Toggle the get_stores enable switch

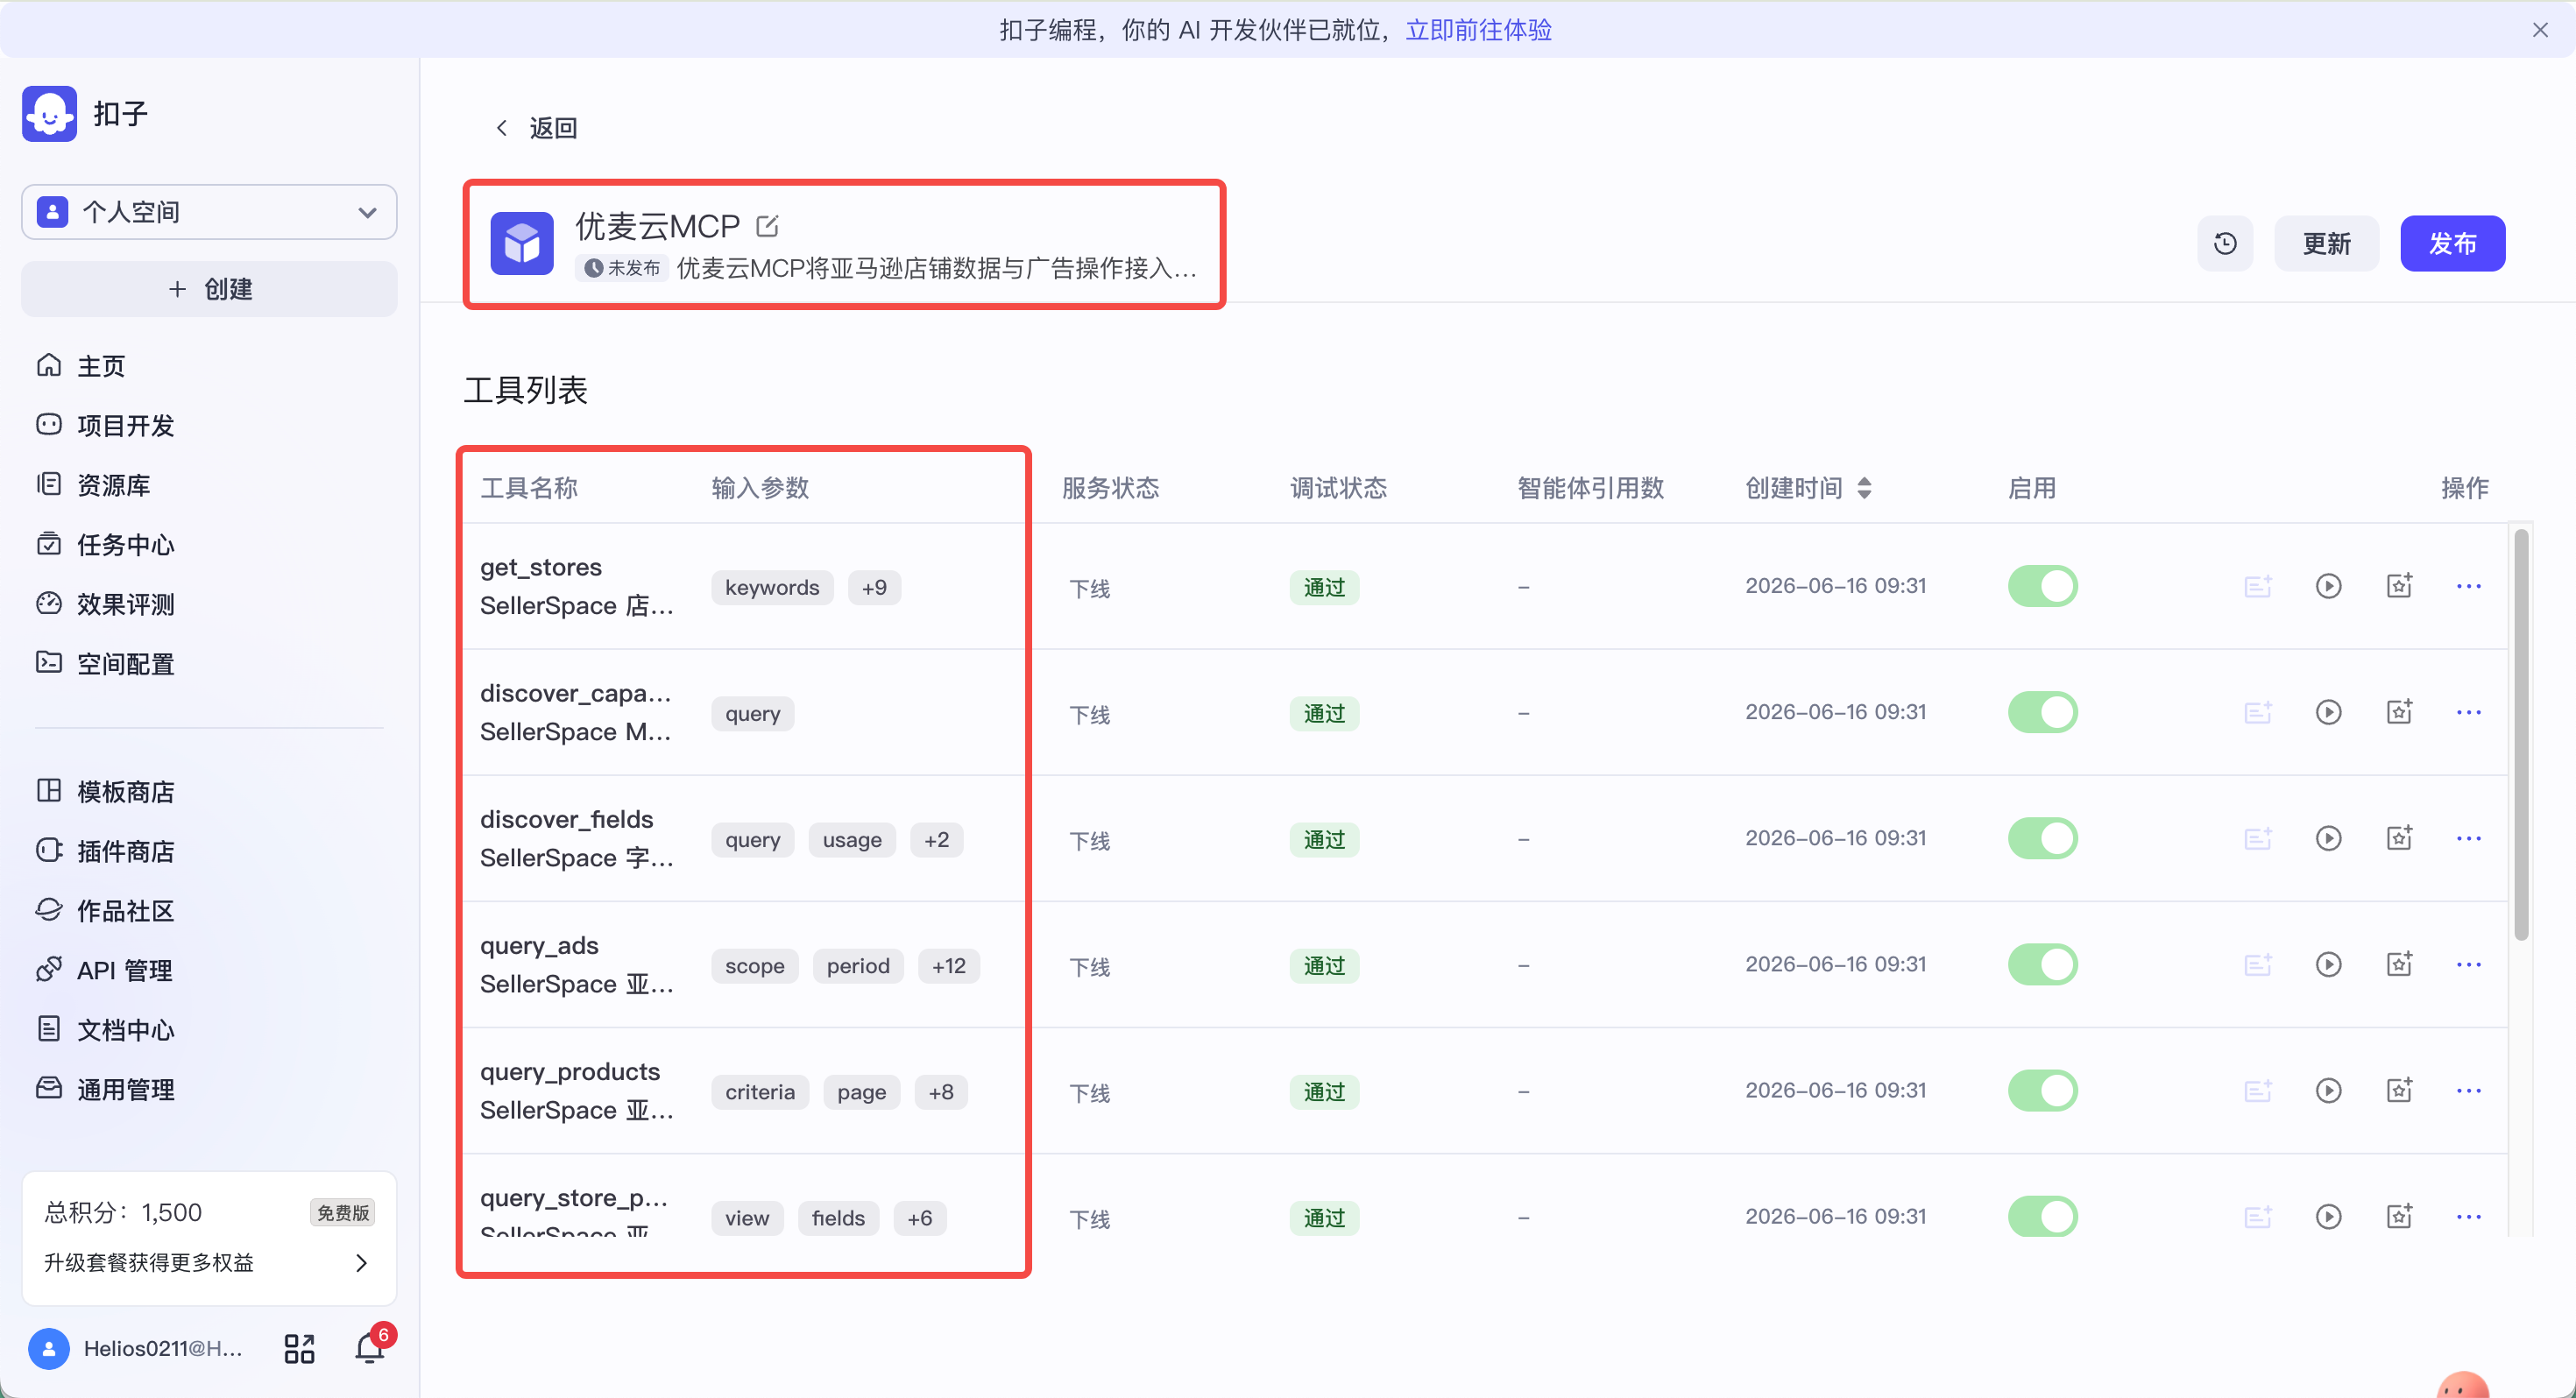[2042, 586]
